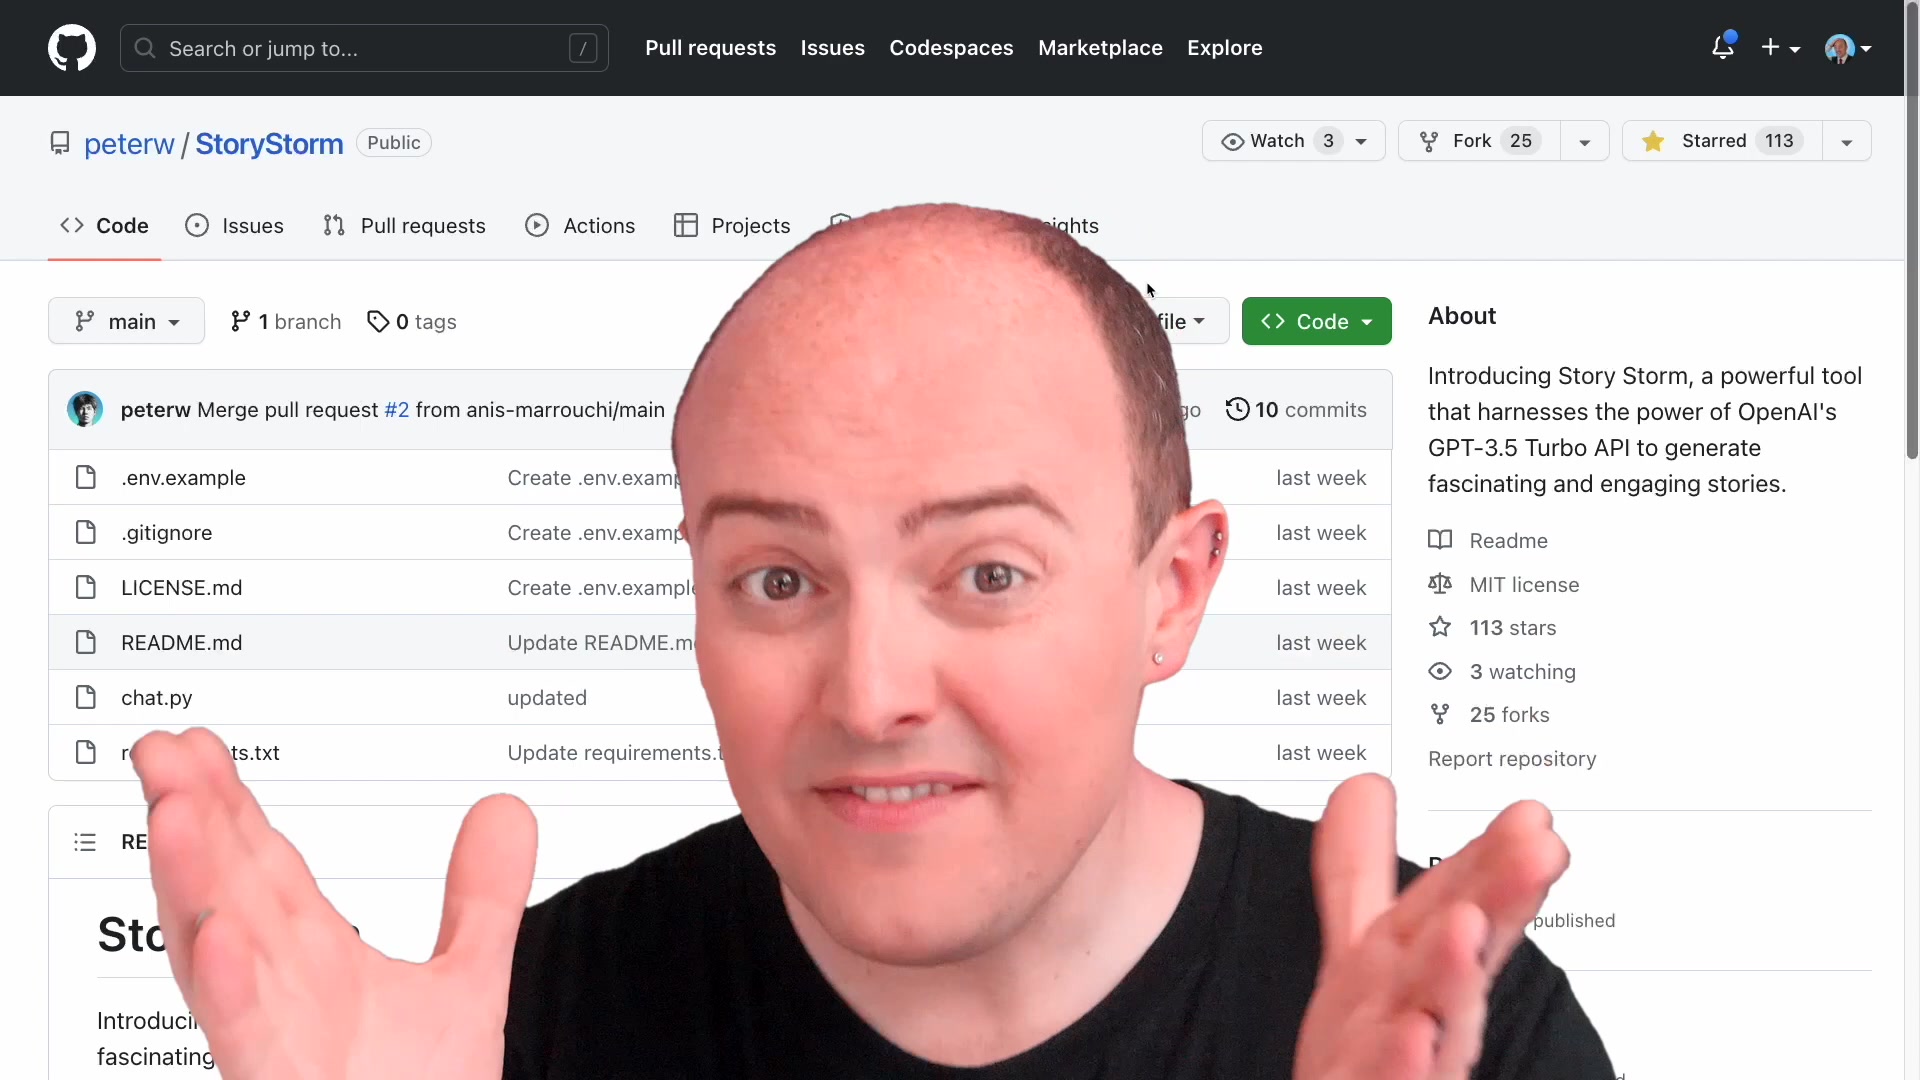
Task: Open the main branch selector
Action: (x=126, y=321)
